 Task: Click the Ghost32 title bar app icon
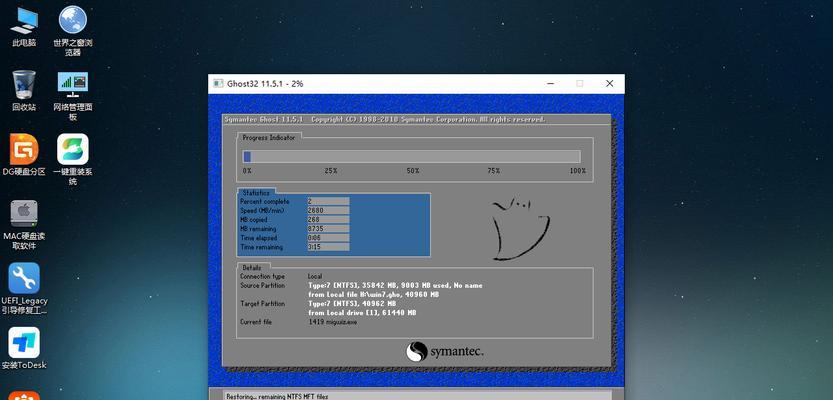[x=218, y=83]
